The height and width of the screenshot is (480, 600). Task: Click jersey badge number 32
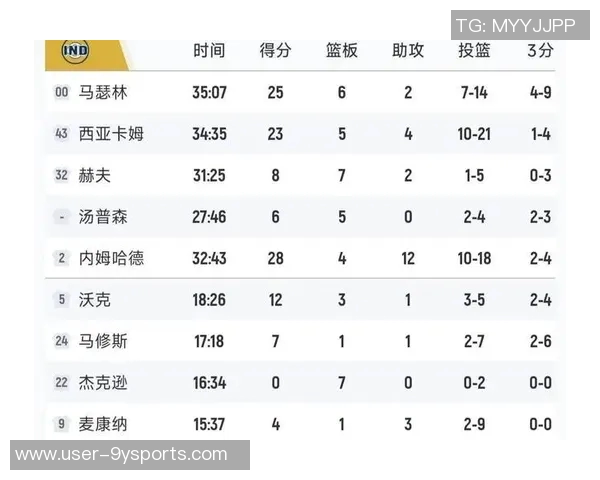pos(62,176)
